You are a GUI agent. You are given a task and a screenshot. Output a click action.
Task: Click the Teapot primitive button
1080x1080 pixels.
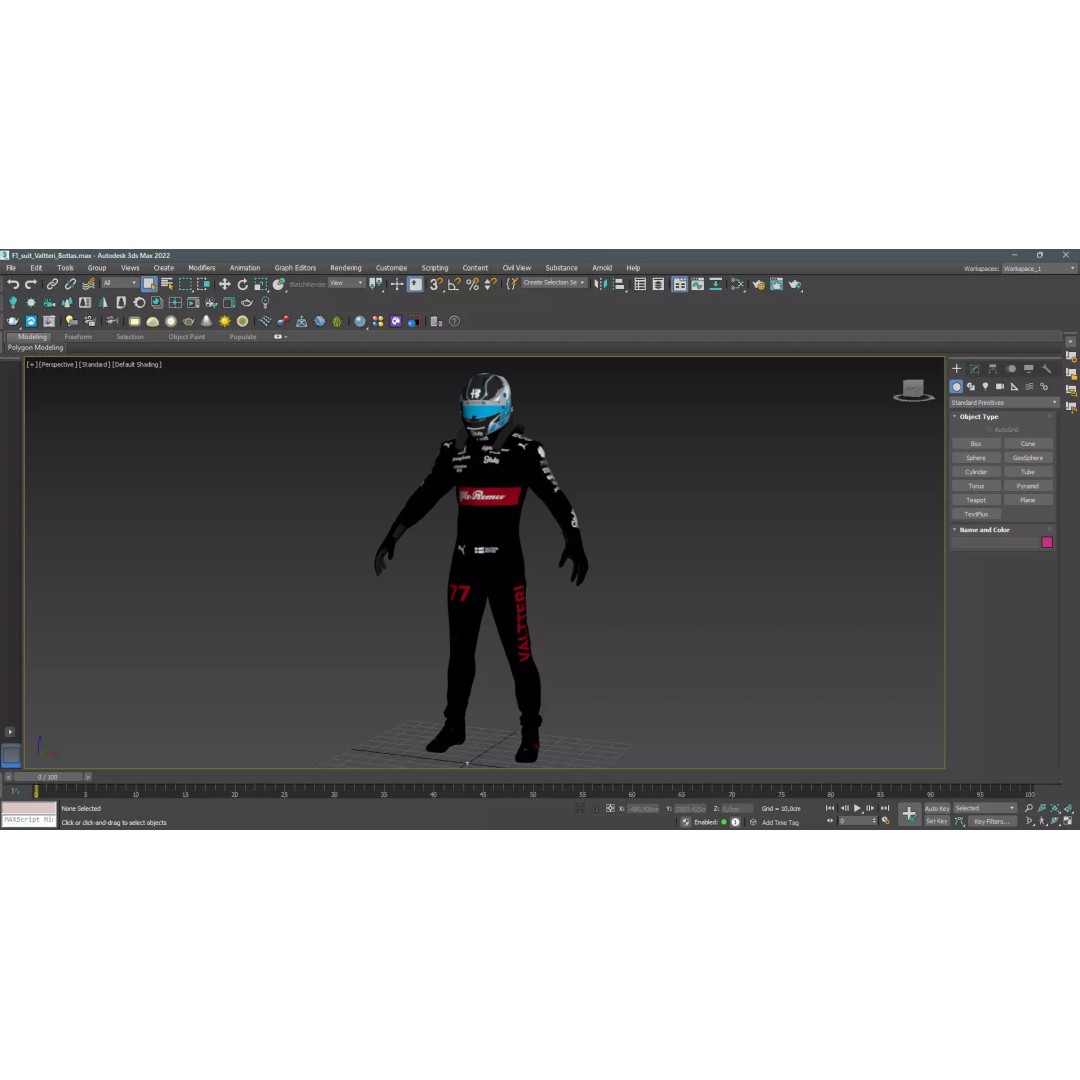click(x=975, y=499)
